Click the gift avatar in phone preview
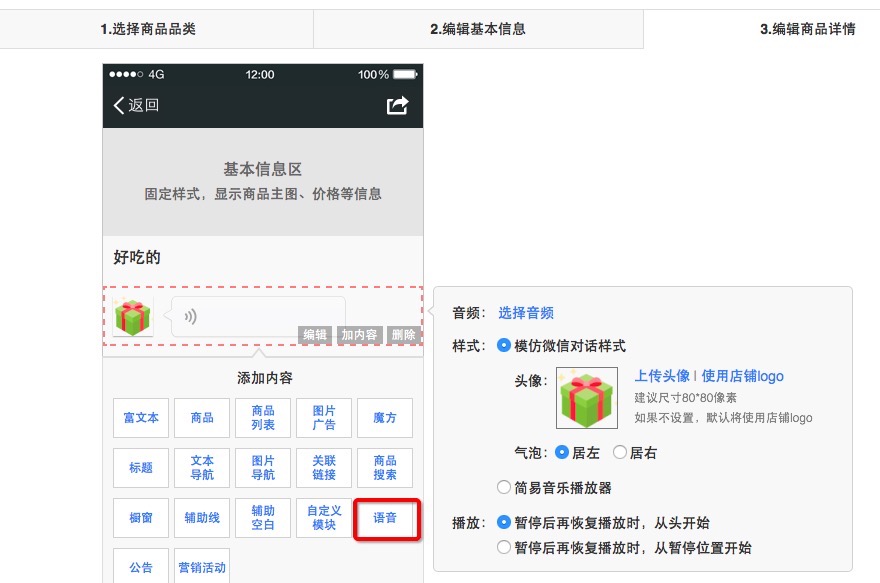880x583 pixels. 133,317
